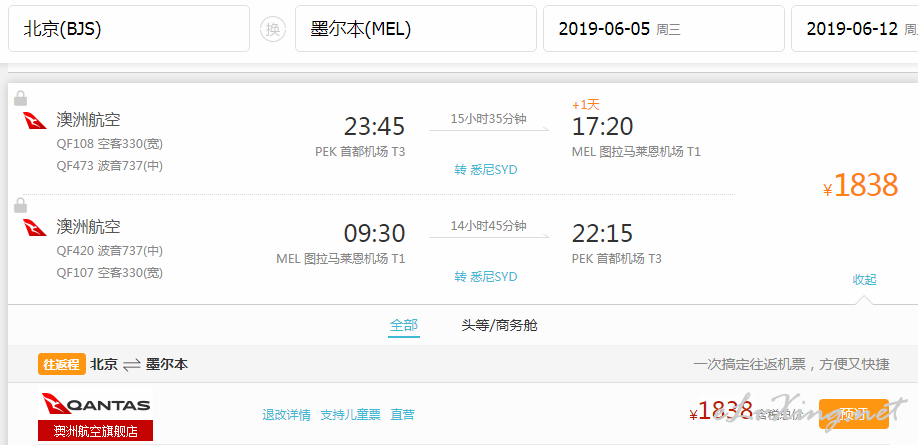The width and height of the screenshot is (918, 445).
Task: Click the 支持儿童票 link
Action: 350,414
